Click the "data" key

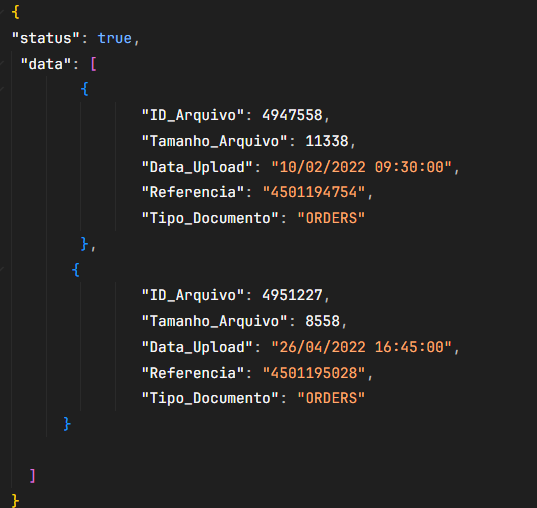tap(46, 64)
